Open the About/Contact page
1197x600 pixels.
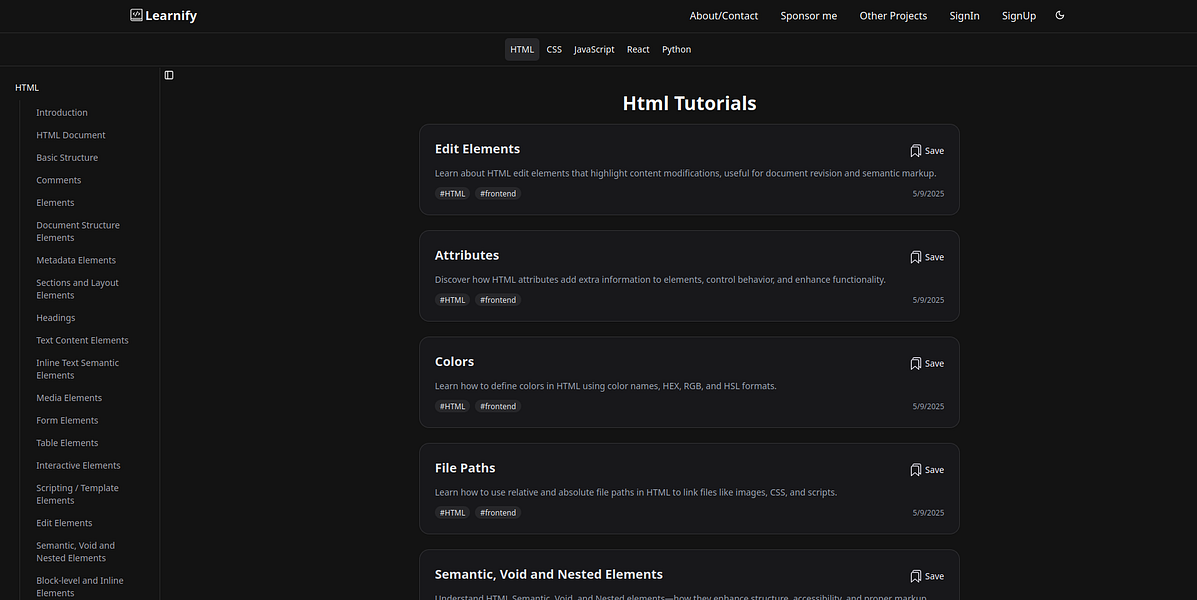point(723,16)
